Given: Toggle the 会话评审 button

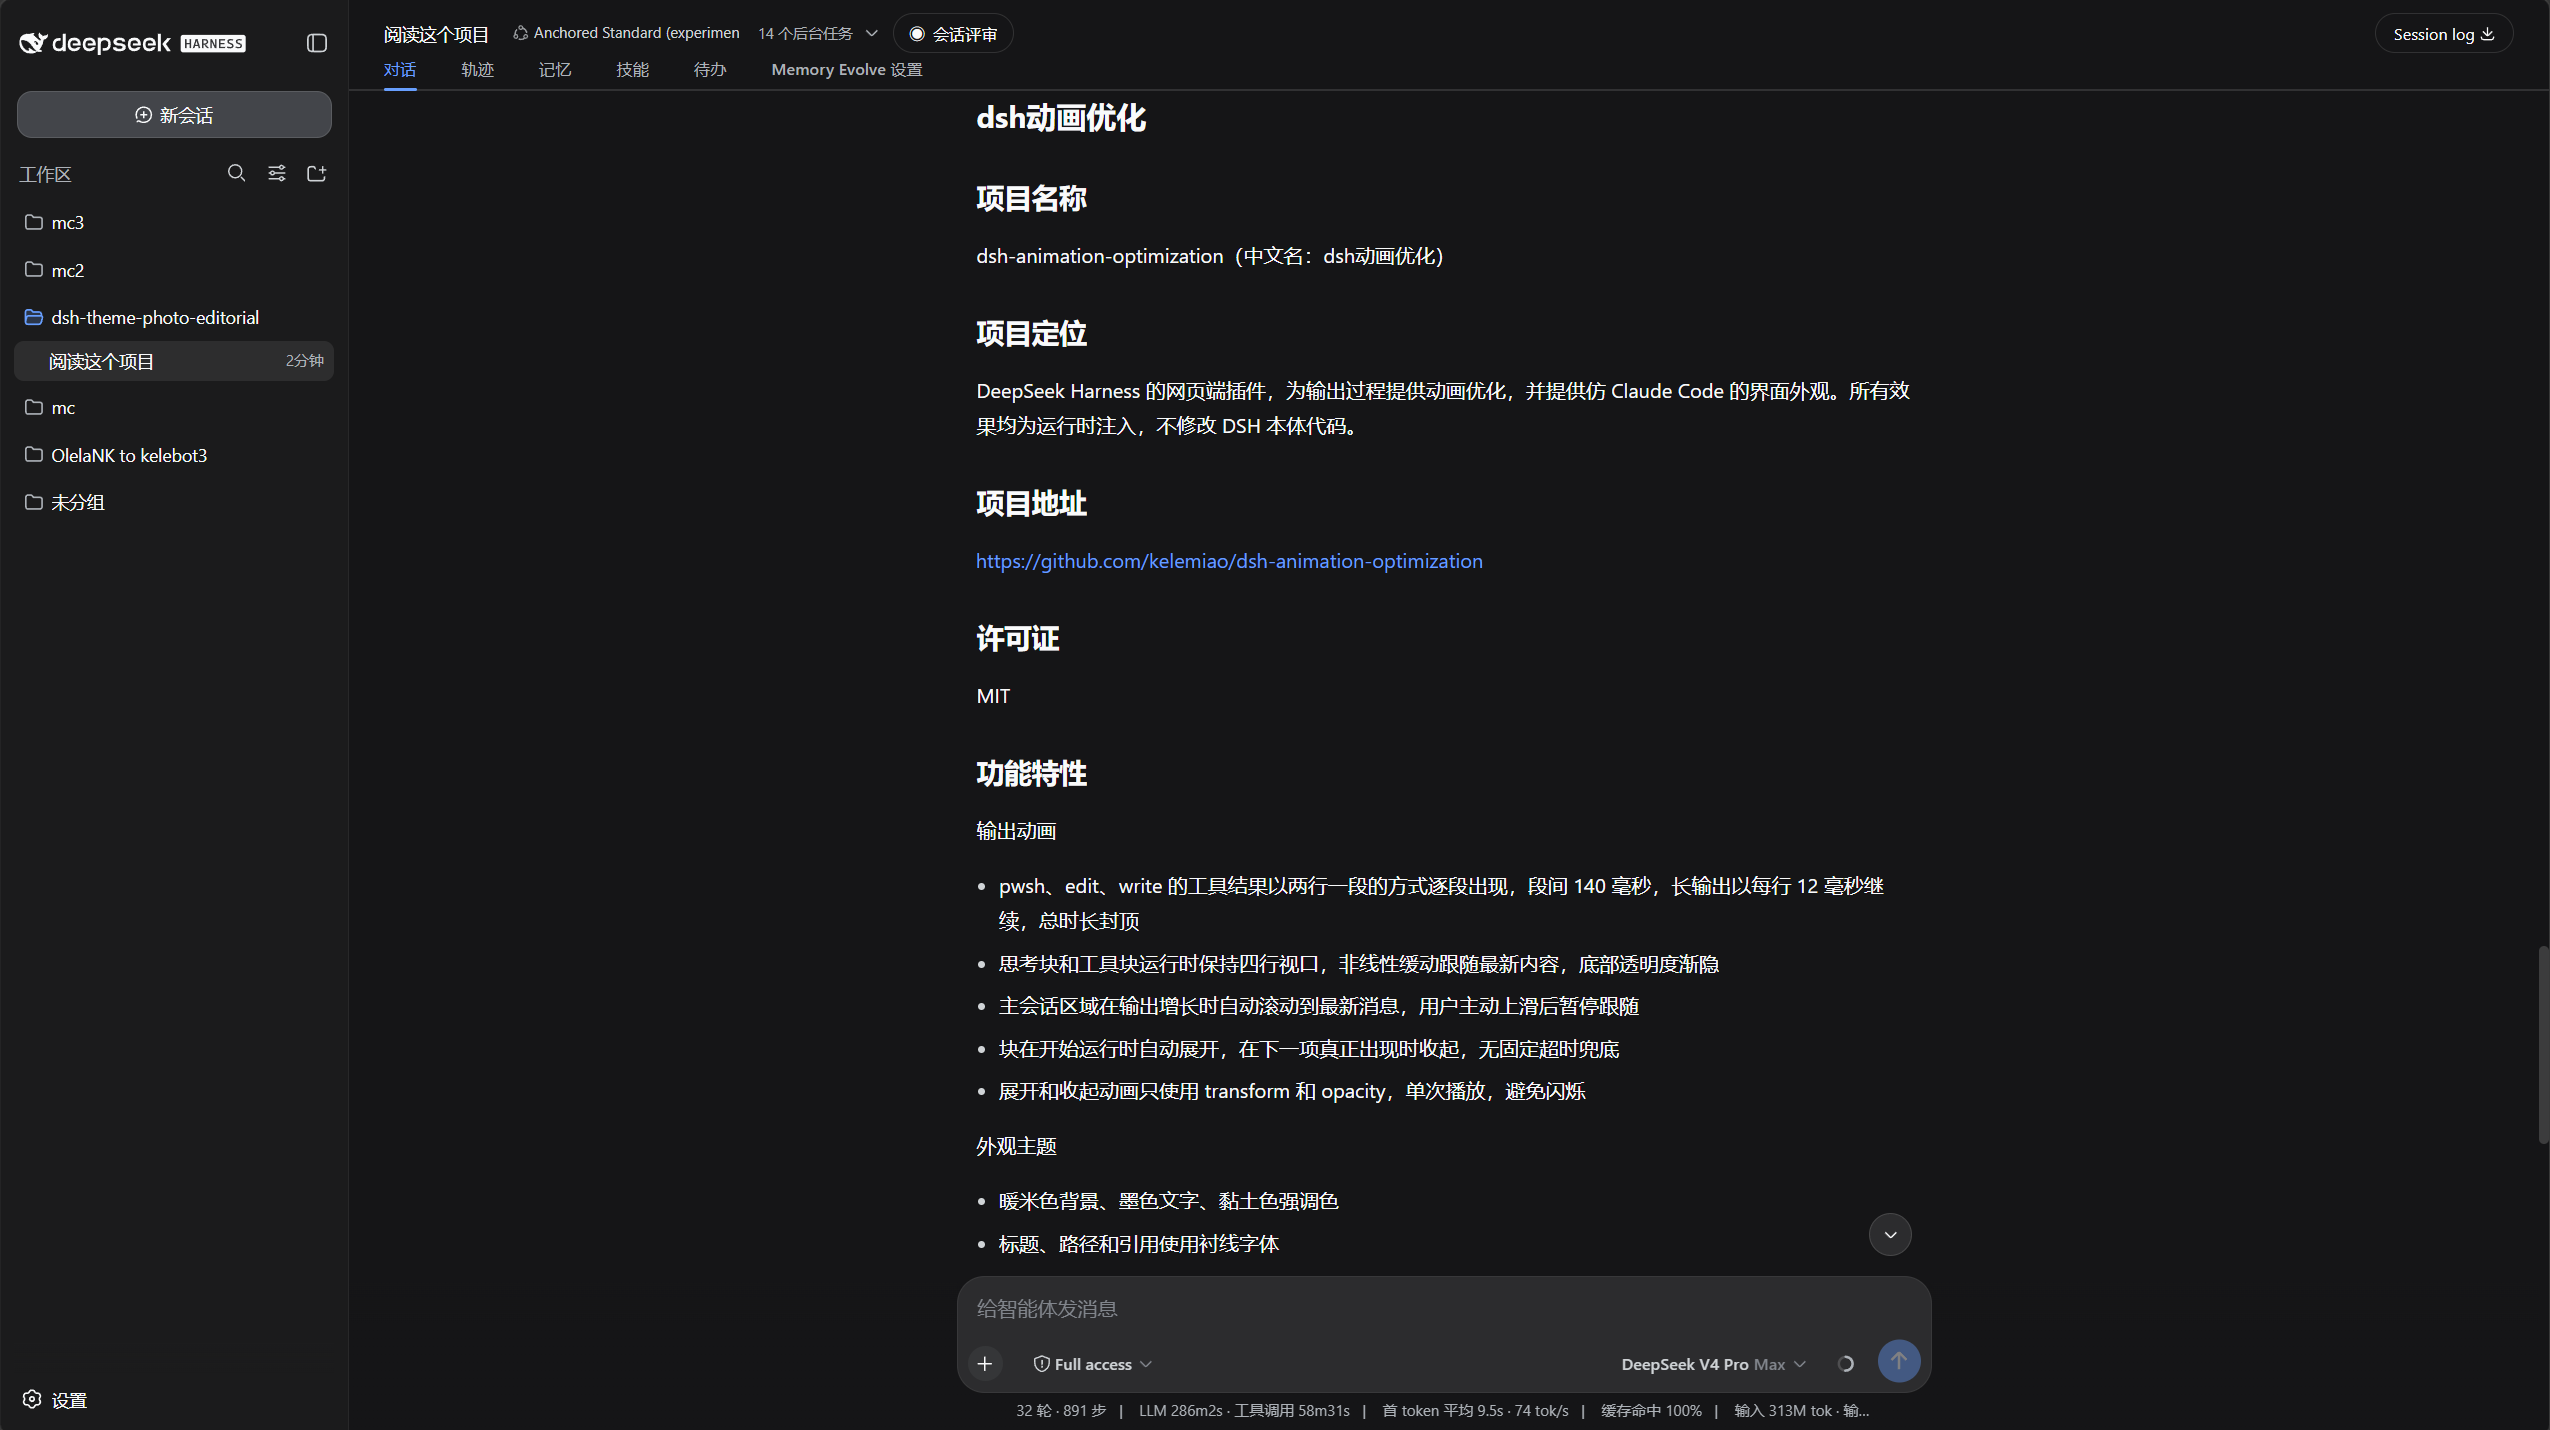Looking at the screenshot, I should 953,34.
